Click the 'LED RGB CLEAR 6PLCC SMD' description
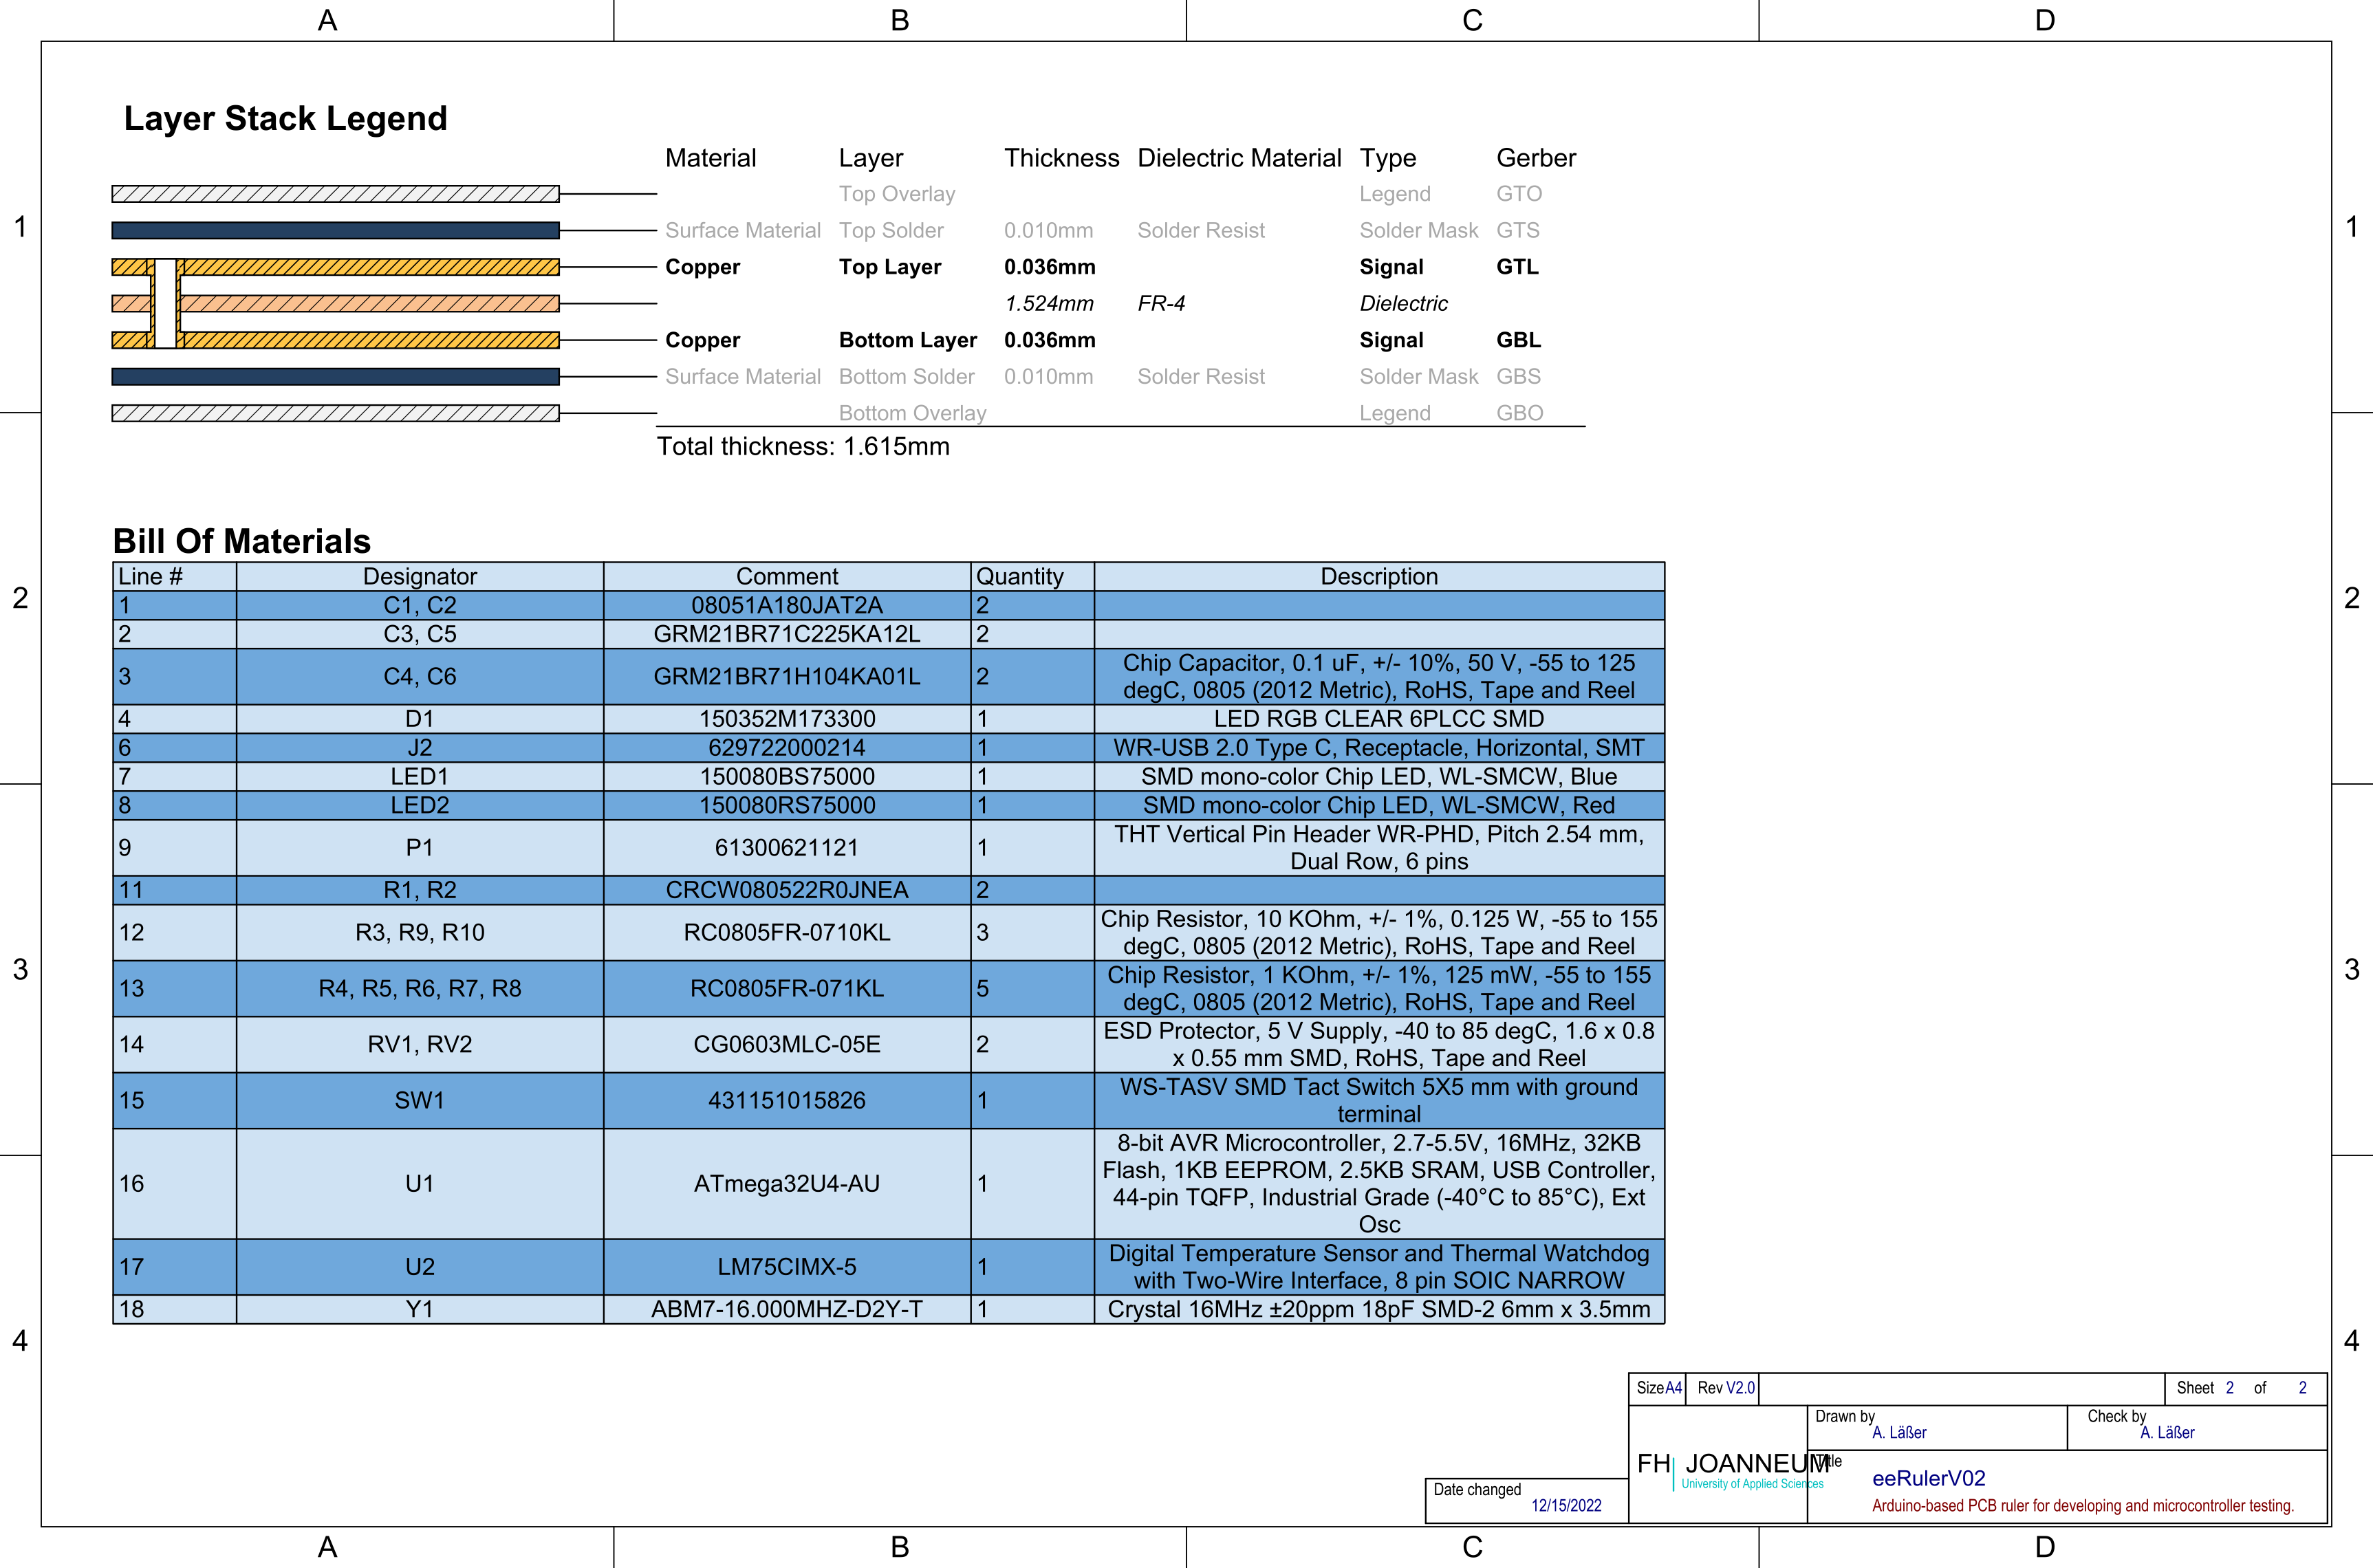 (x=1379, y=718)
